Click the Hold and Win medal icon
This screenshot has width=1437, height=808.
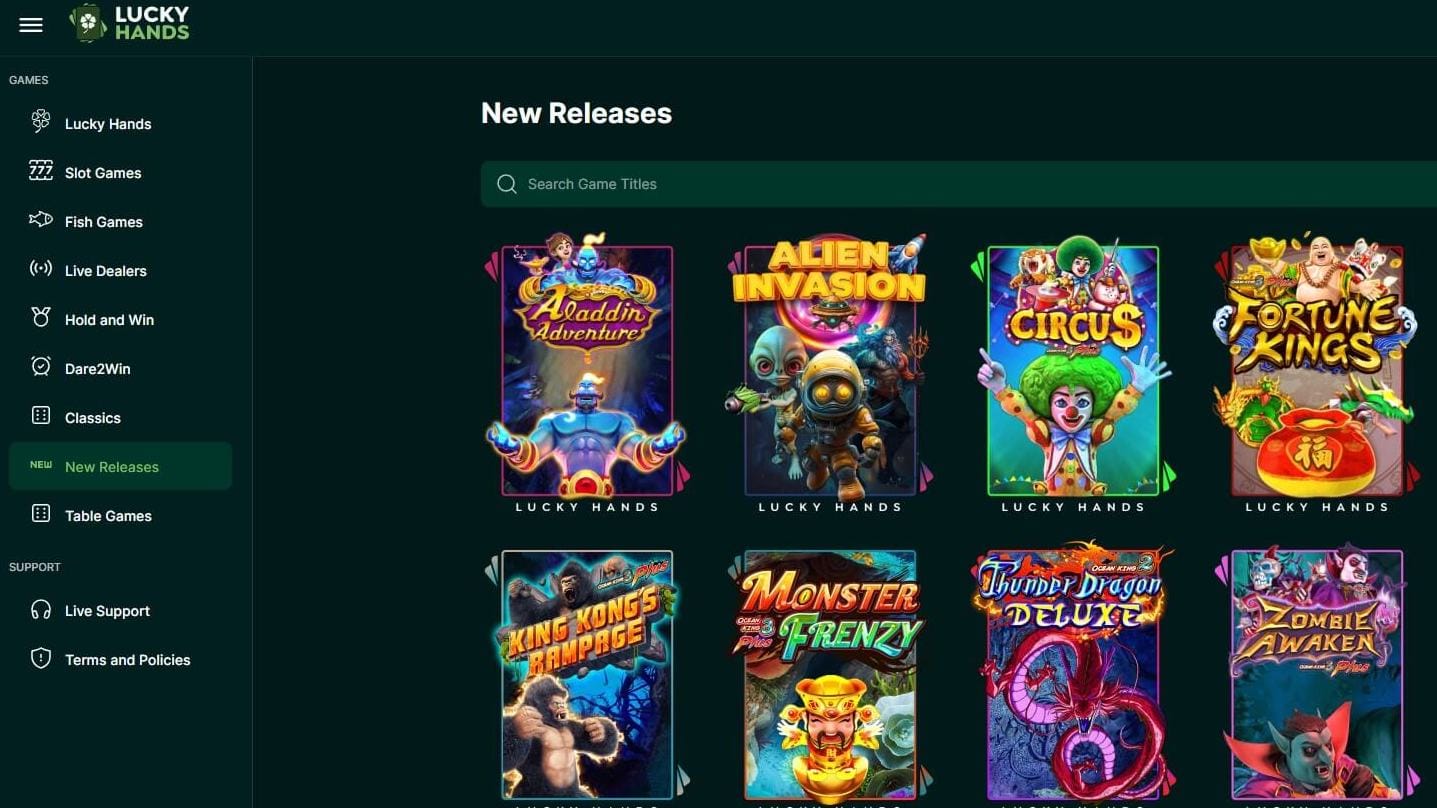pyautogui.click(x=41, y=318)
